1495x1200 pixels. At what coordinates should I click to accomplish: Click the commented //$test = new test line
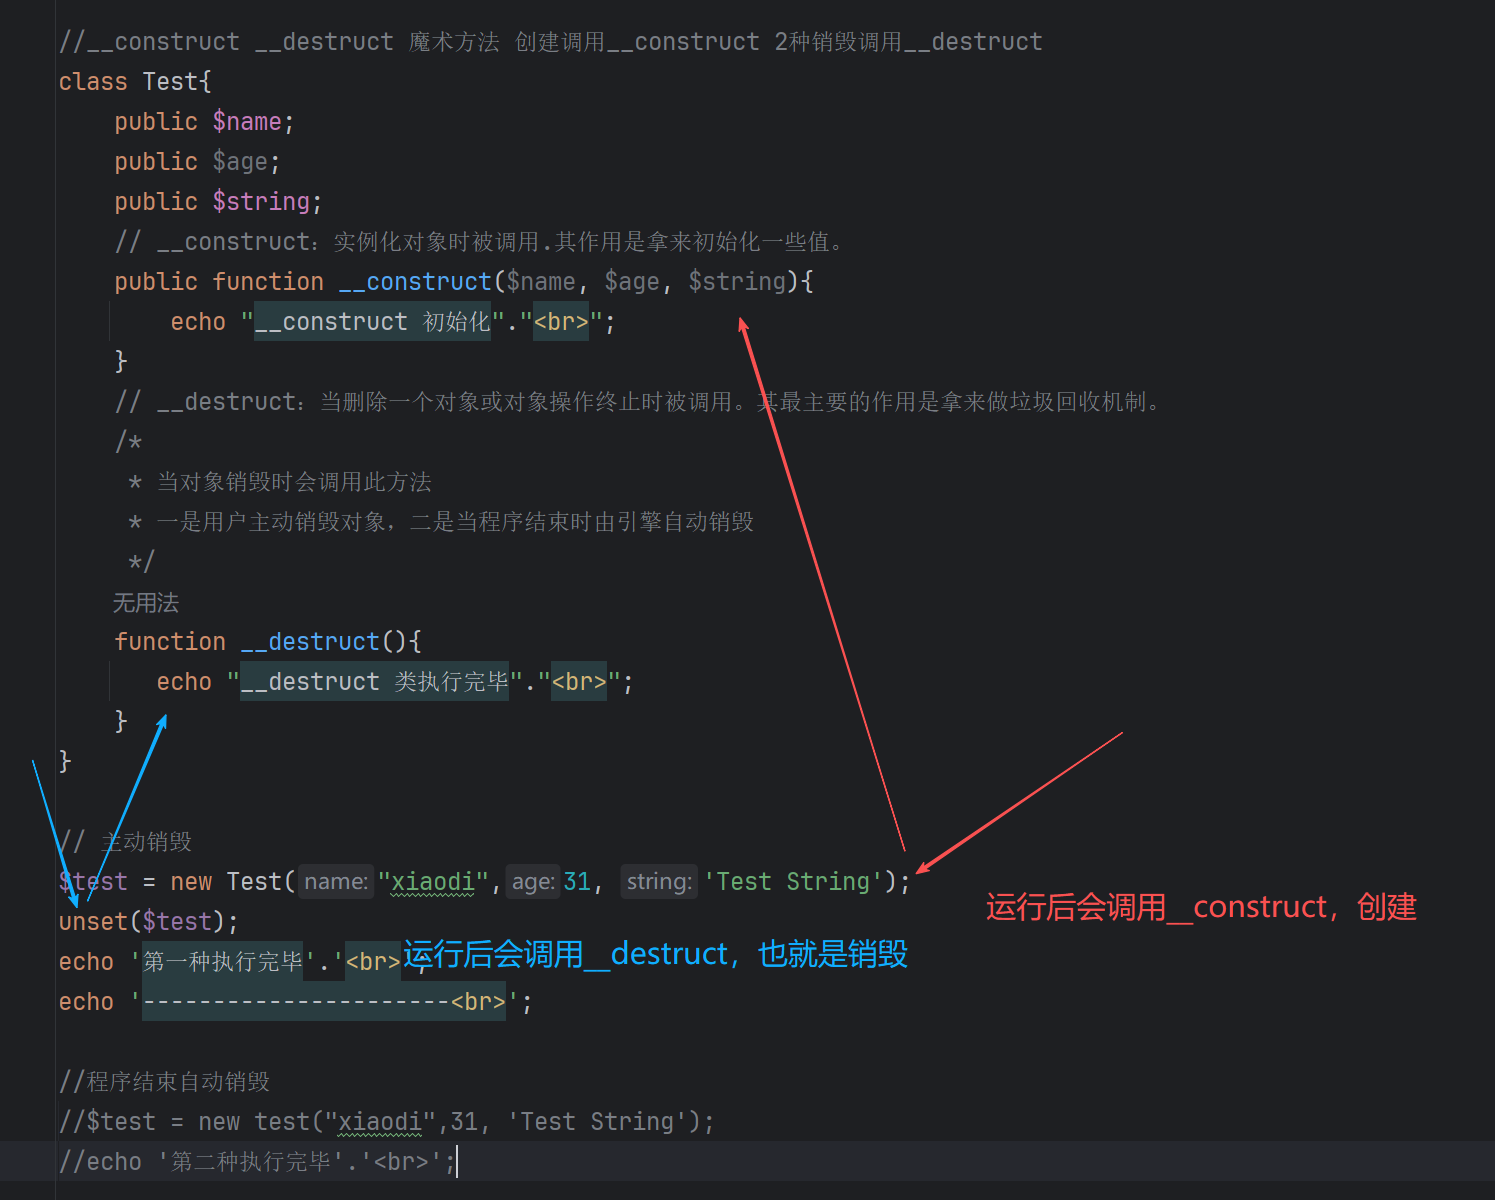pyautogui.click(x=385, y=1121)
